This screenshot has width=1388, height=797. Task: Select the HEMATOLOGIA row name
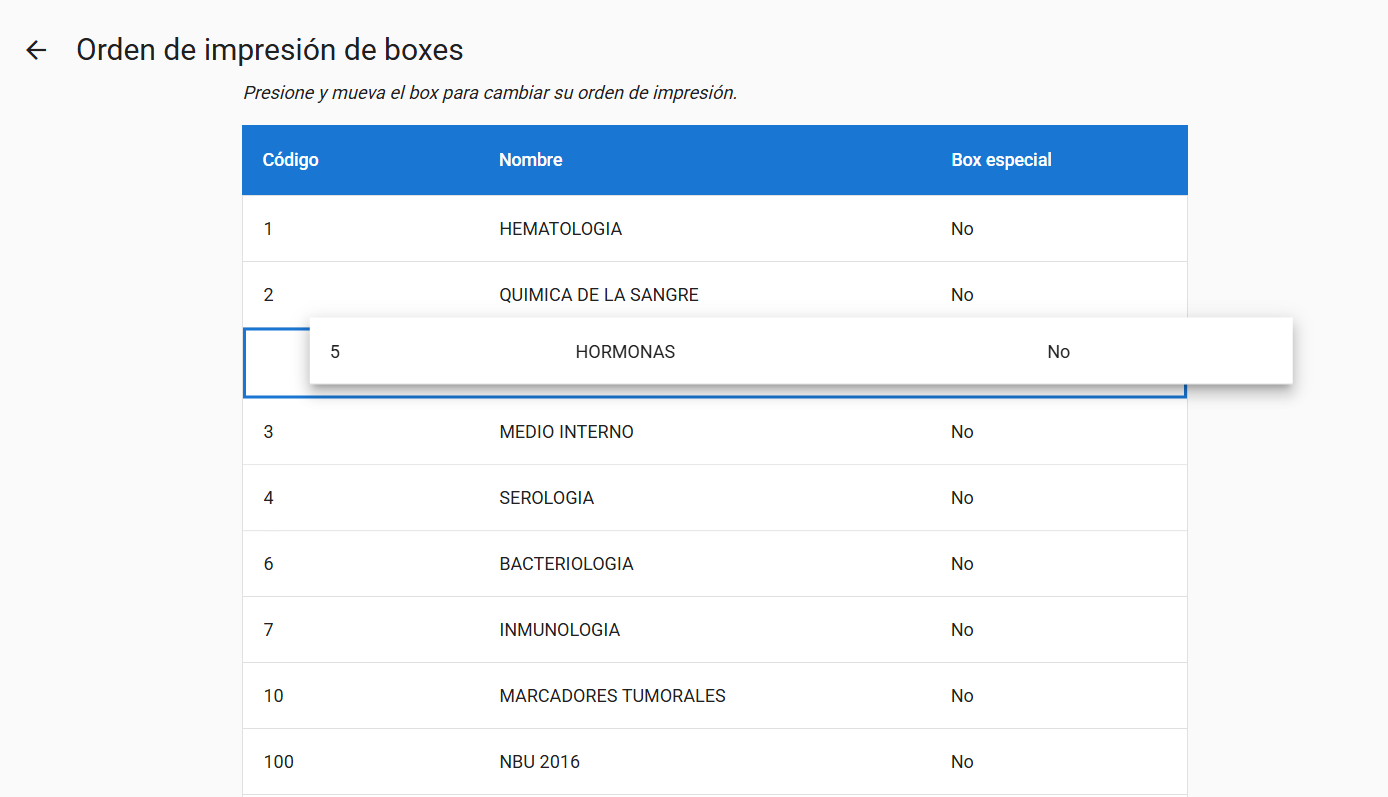point(560,229)
